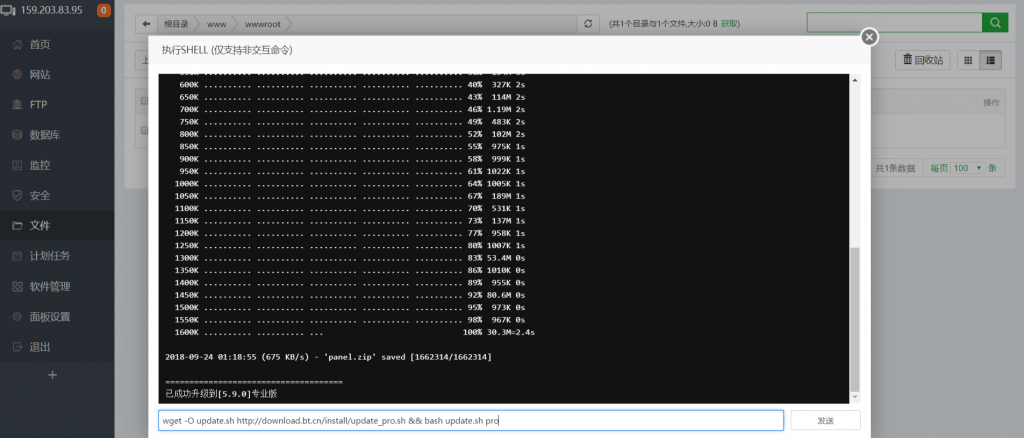Open the FTP management page
This screenshot has height=438, width=1024.
pos(38,105)
